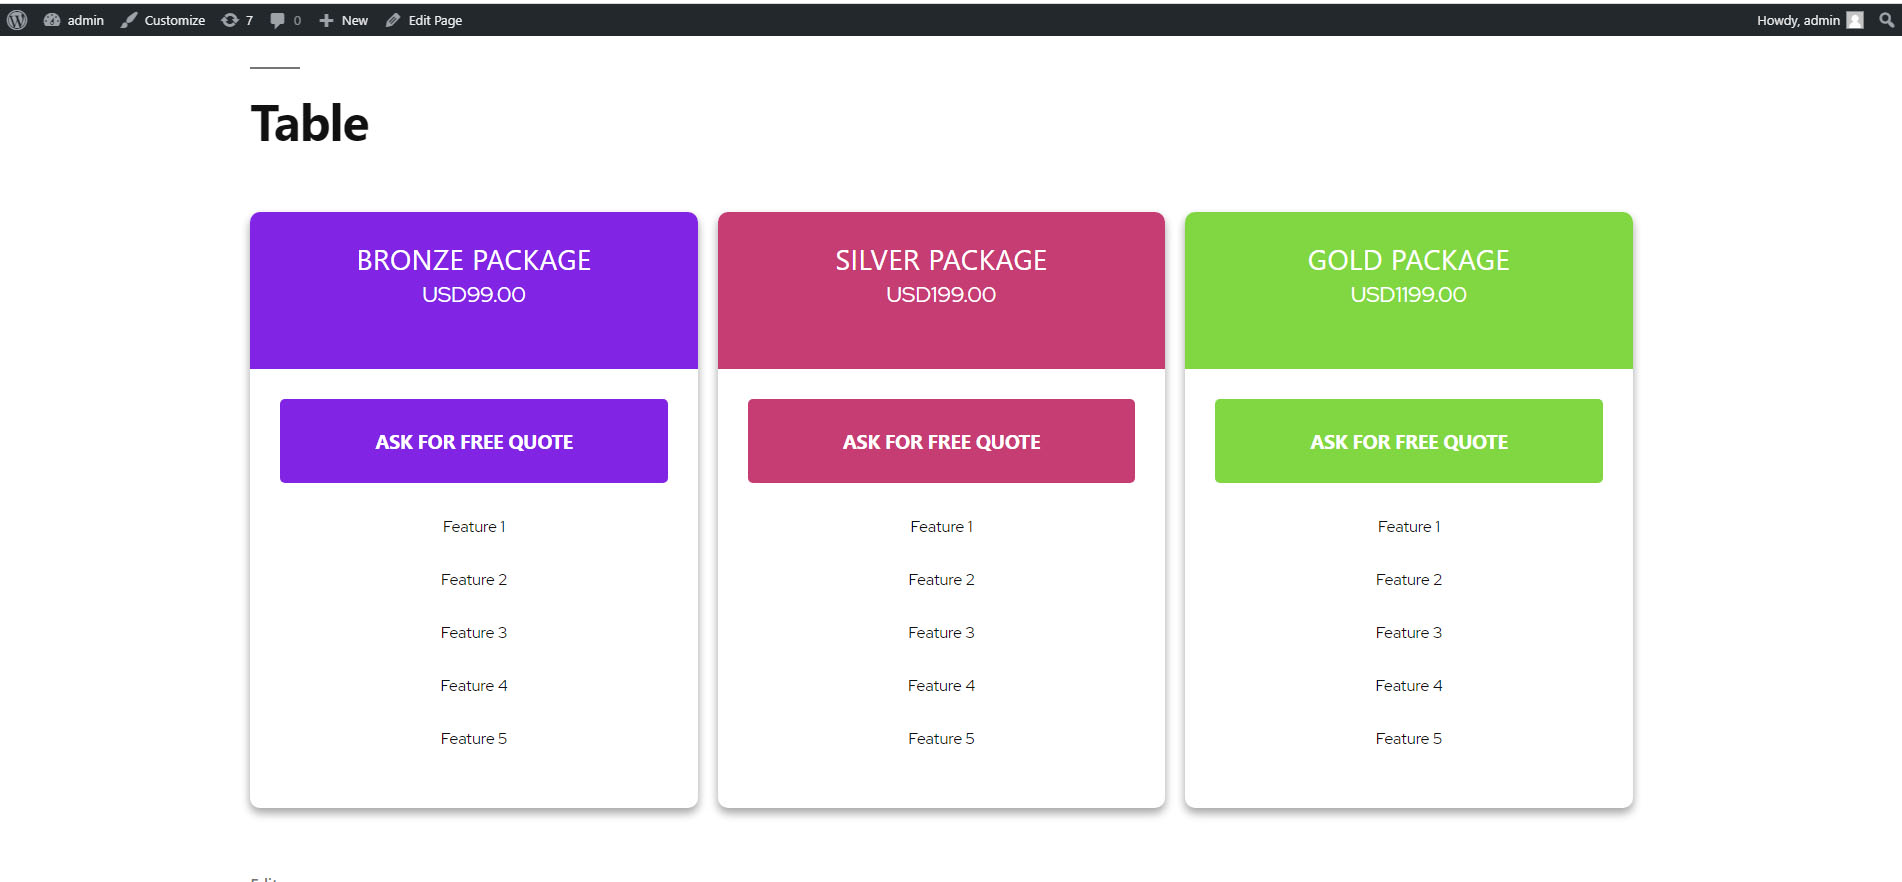
Task: Click Feature 1 in Bronze package
Action: pyautogui.click(x=474, y=527)
